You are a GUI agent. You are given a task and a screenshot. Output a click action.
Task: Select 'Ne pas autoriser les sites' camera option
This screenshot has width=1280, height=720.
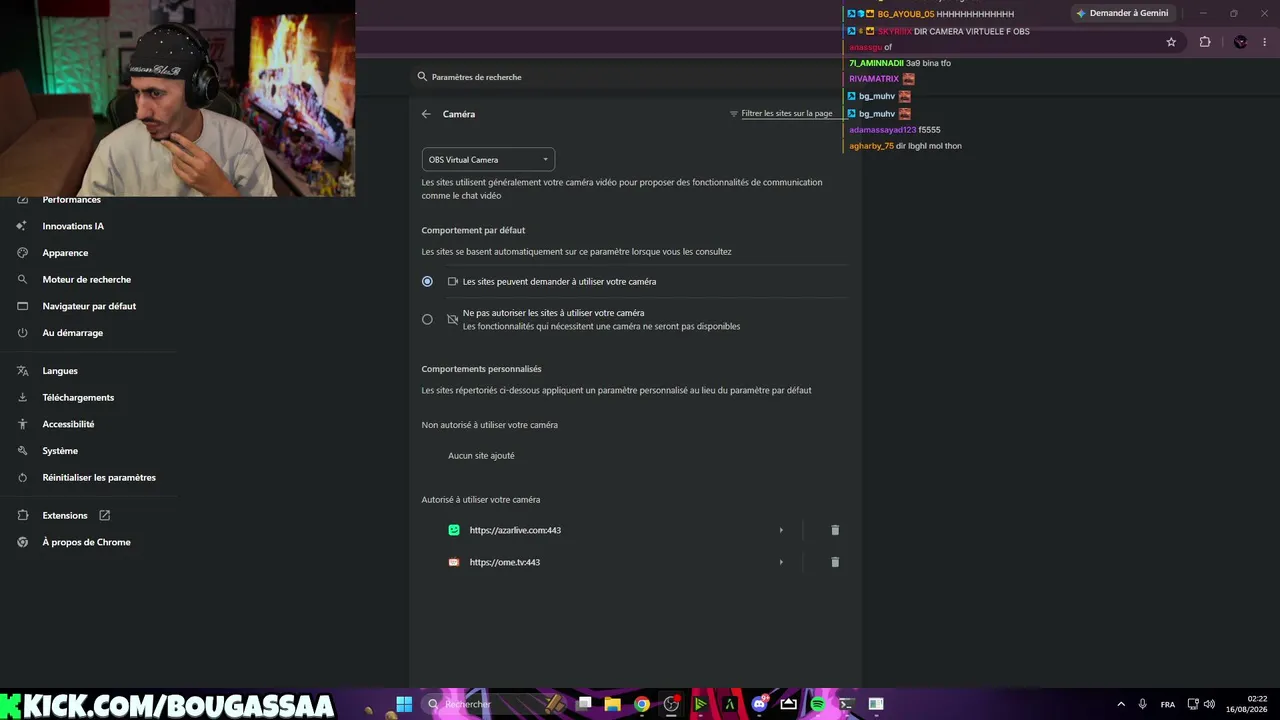(427, 319)
